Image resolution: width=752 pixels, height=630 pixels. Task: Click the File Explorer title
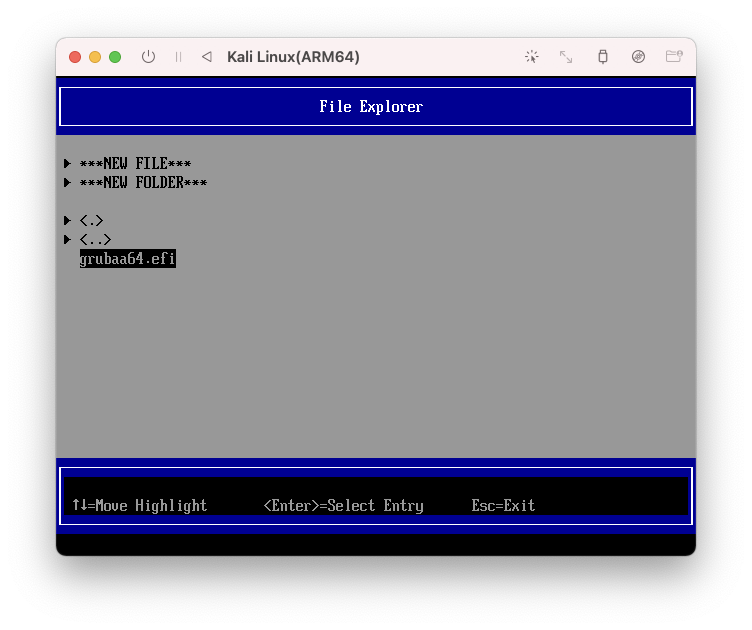tap(371, 106)
